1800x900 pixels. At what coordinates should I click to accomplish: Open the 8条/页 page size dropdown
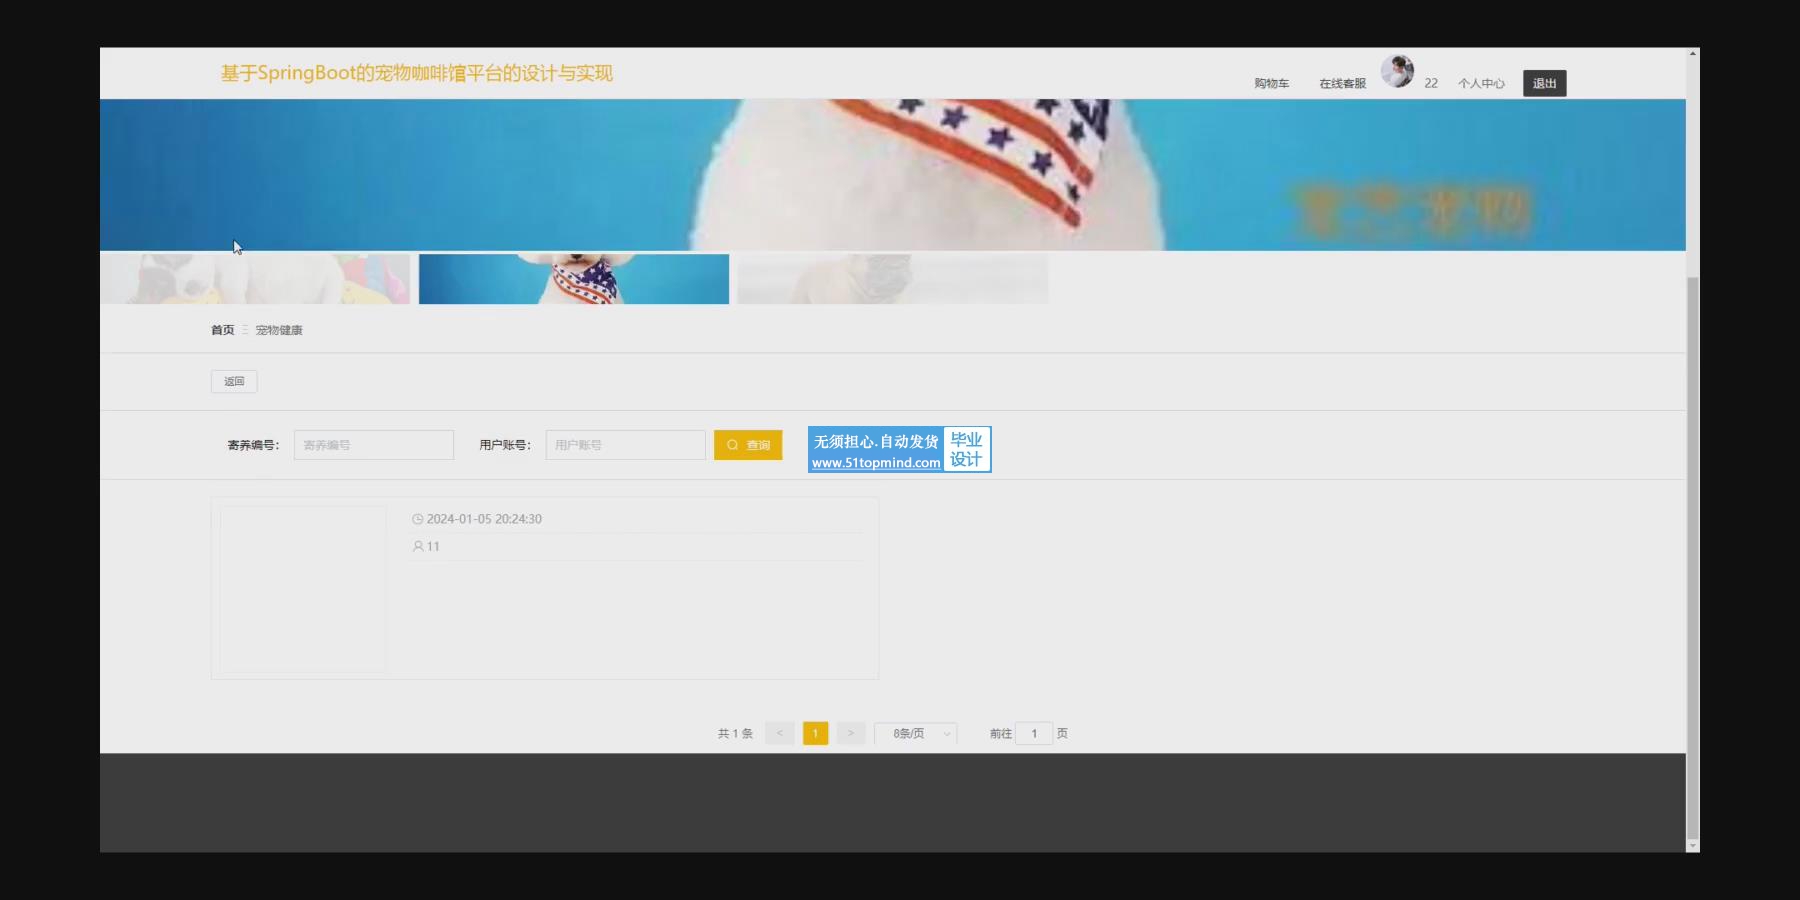[916, 733]
